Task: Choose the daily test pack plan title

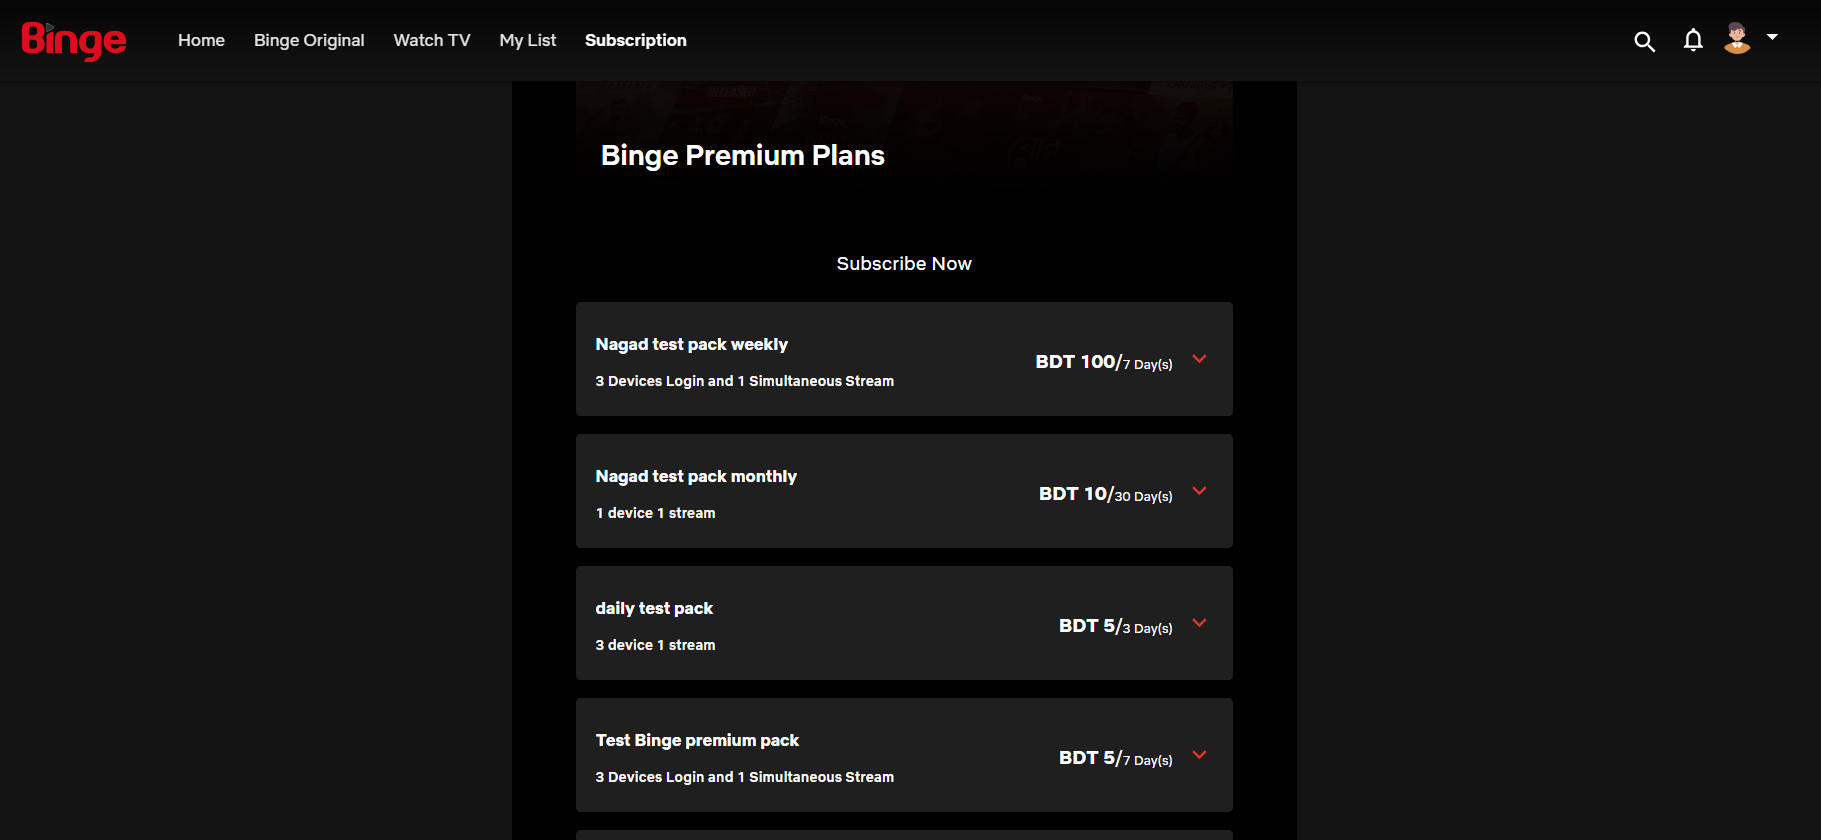Action: tap(654, 608)
